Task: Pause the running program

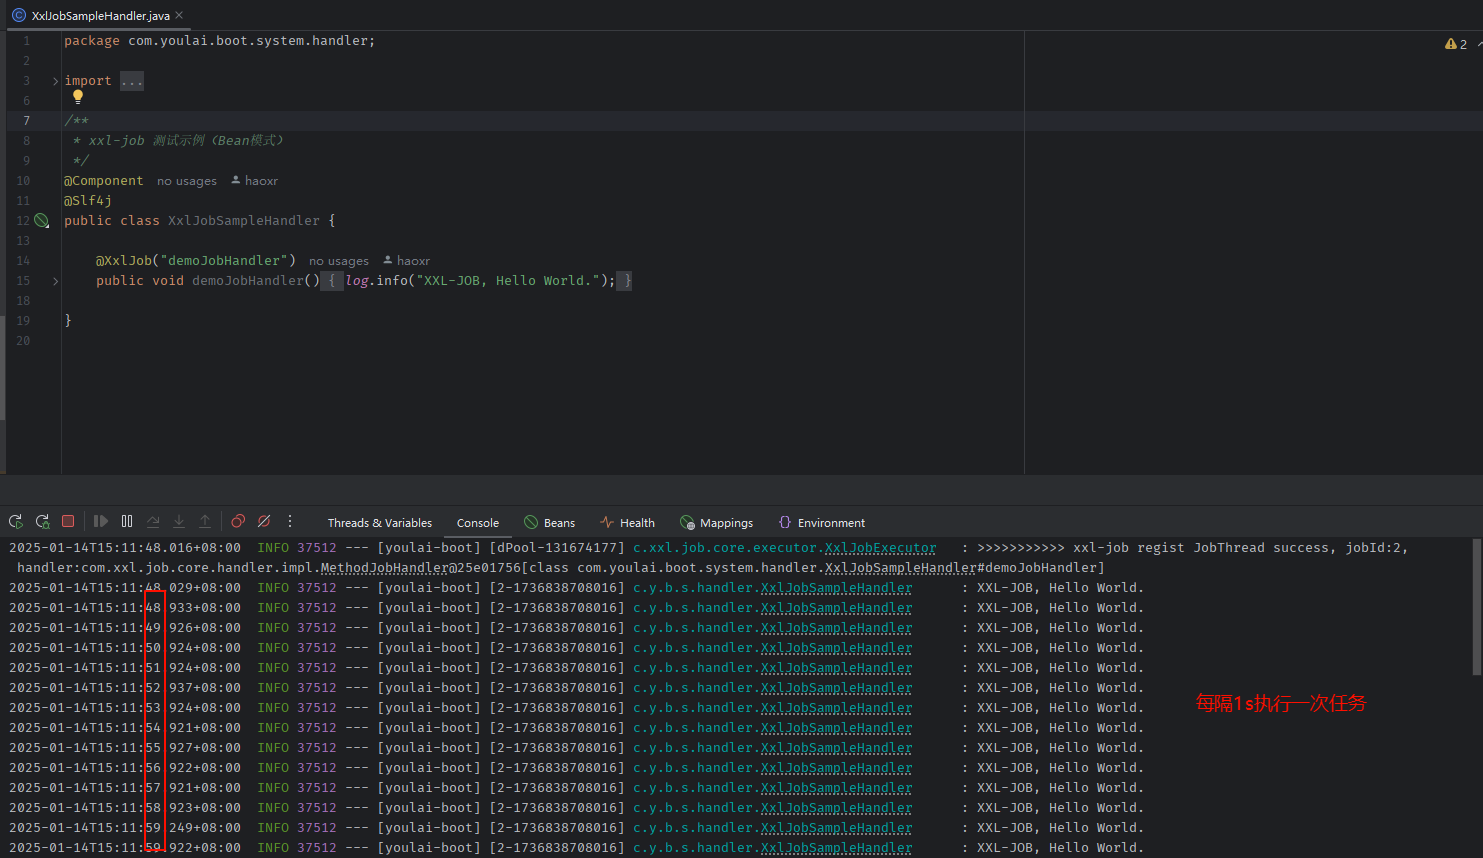Action: [127, 521]
